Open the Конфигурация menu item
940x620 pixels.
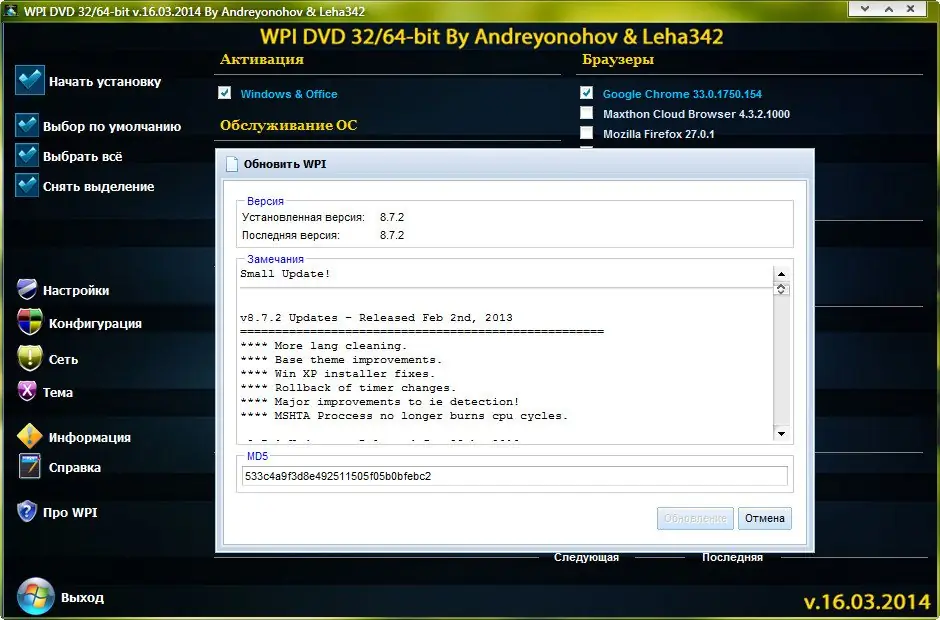[x=95, y=323]
